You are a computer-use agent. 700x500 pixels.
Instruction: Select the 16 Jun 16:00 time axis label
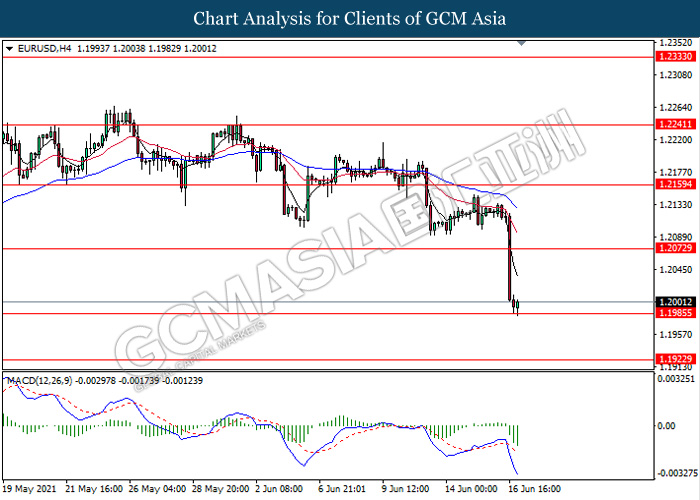tap(534, 489)
